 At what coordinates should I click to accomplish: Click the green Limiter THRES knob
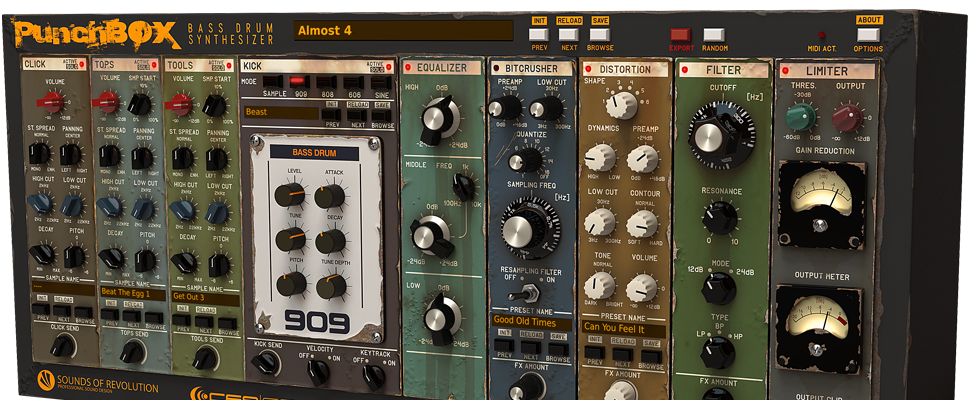point(801,117)
